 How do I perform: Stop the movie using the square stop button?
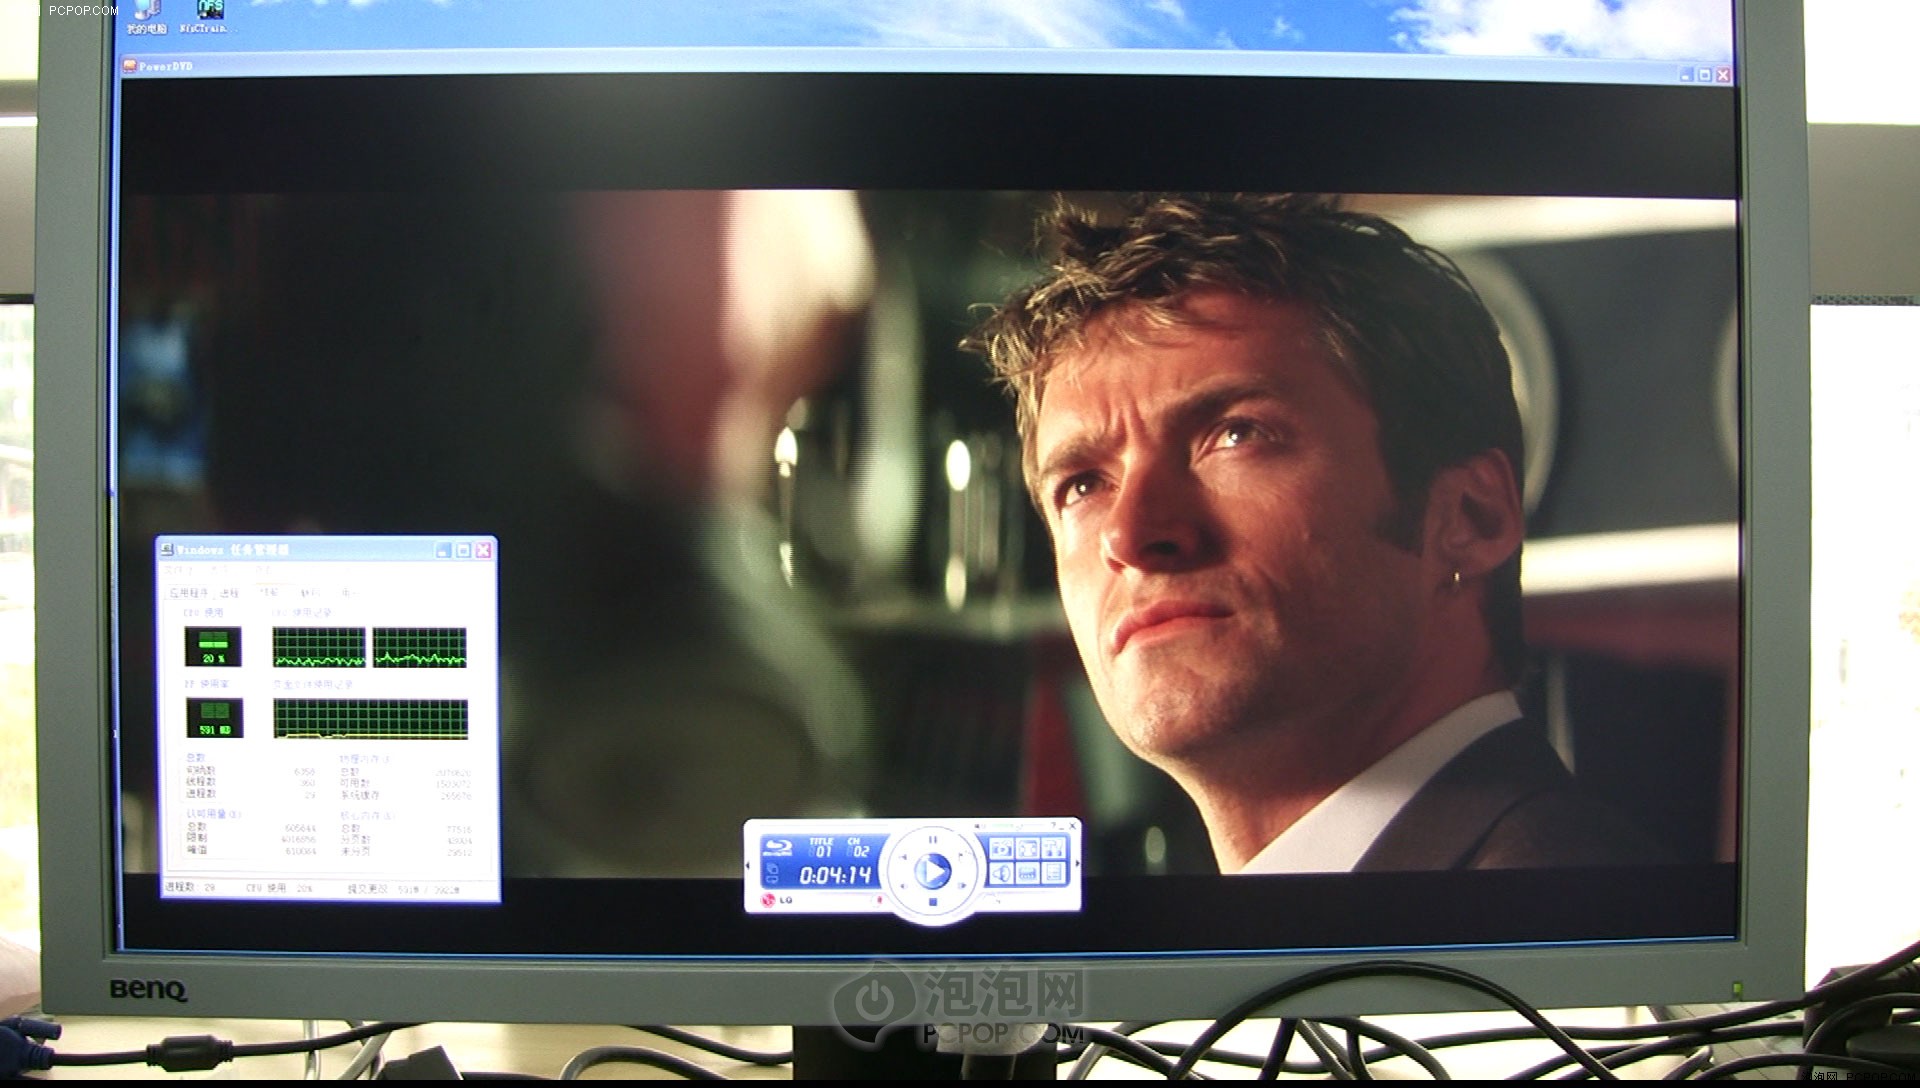(x=933, y=902)
